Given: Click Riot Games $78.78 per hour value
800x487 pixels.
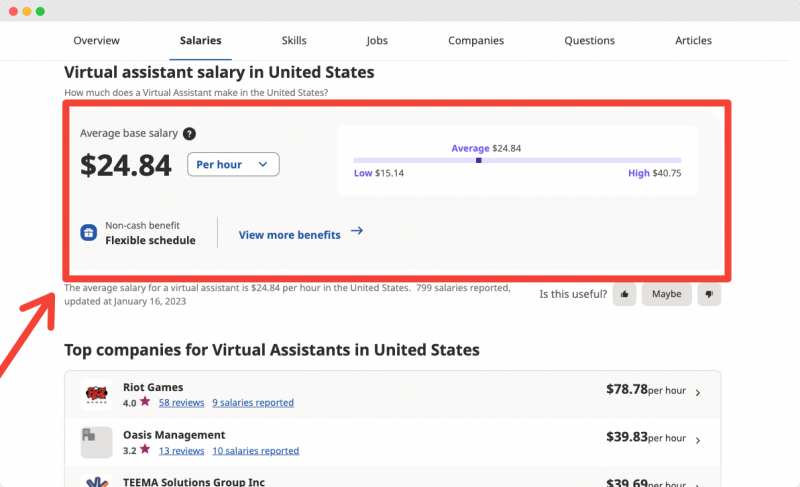Looking at the screenshot, I should point(646,390).
